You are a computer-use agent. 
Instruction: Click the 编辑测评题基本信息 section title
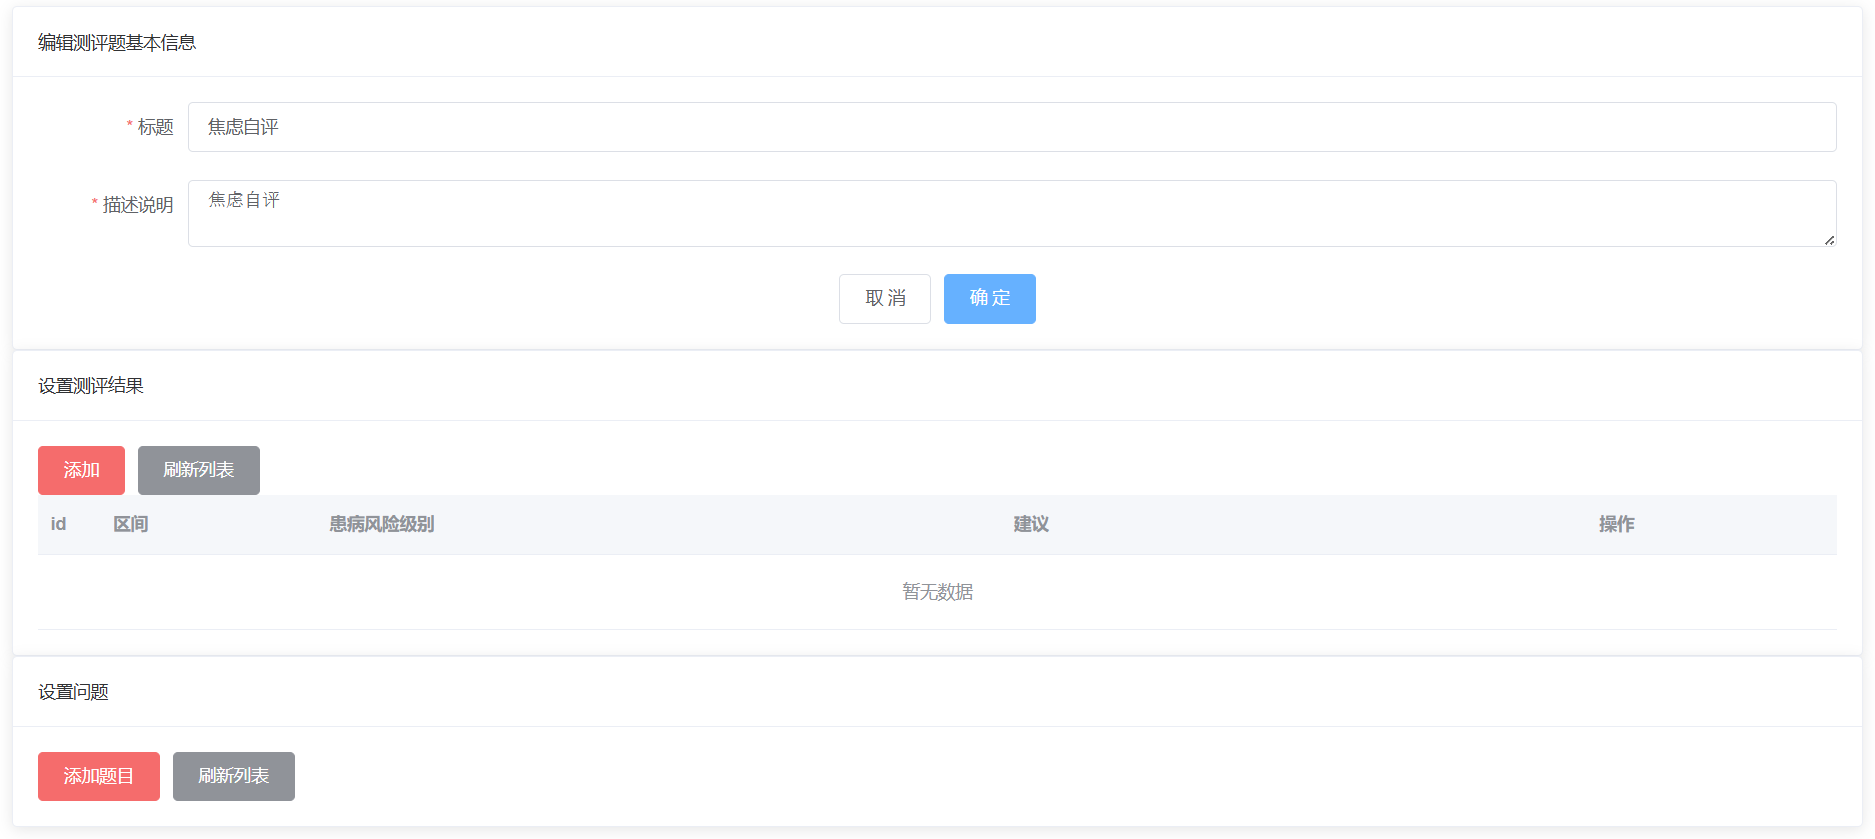(x=117, y=43)
